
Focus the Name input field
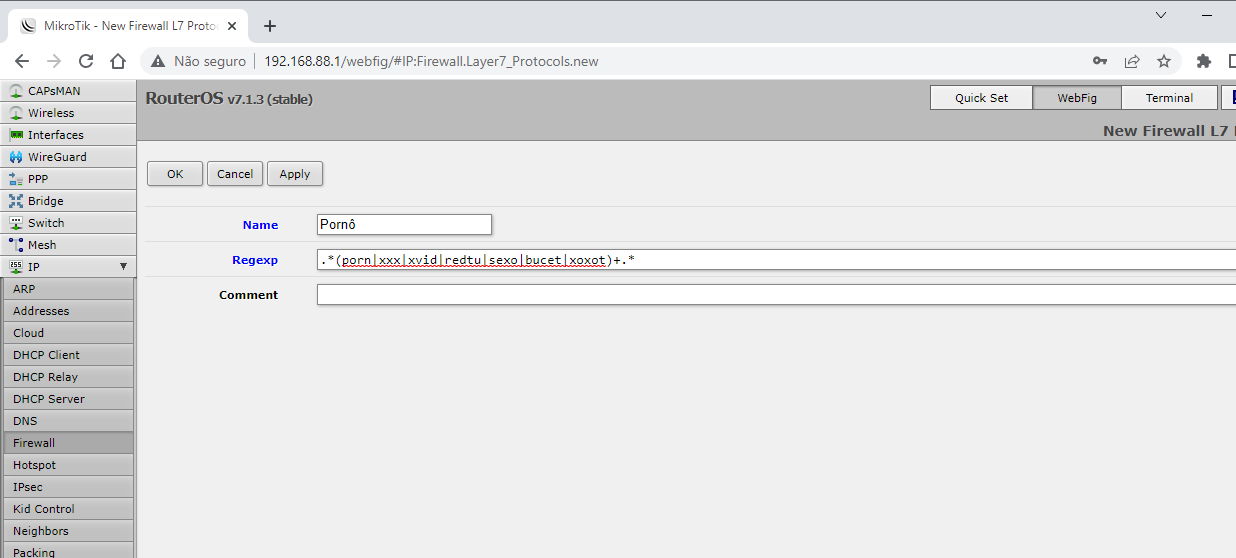[404, 225]
